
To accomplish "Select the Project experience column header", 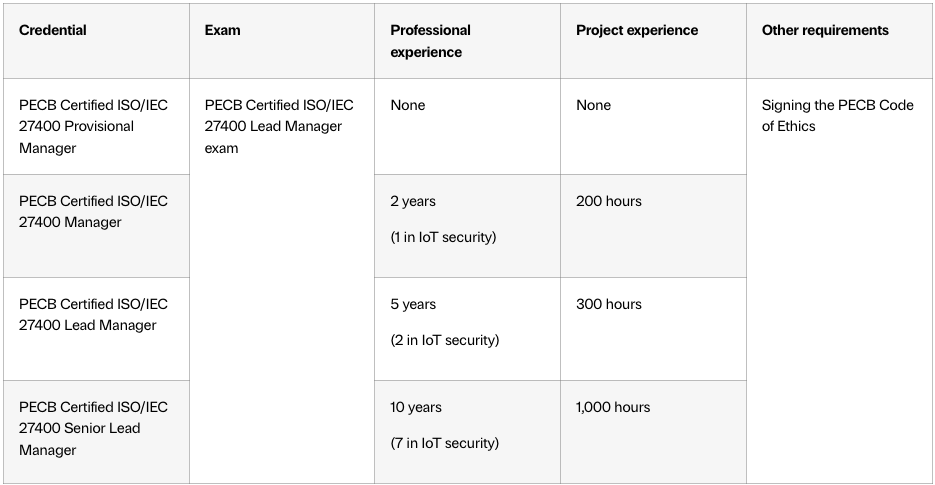I will [639, 30].
